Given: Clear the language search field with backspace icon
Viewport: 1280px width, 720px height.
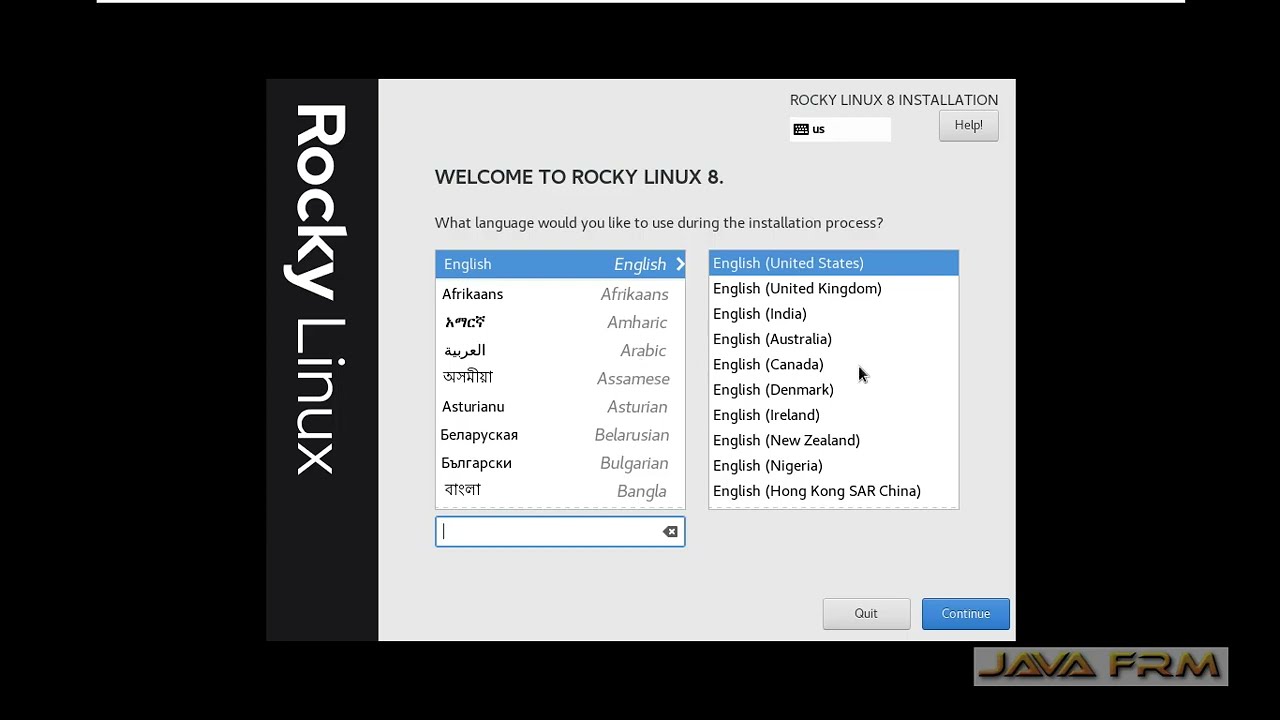Looking at the screenshot, I should [670, 532].
